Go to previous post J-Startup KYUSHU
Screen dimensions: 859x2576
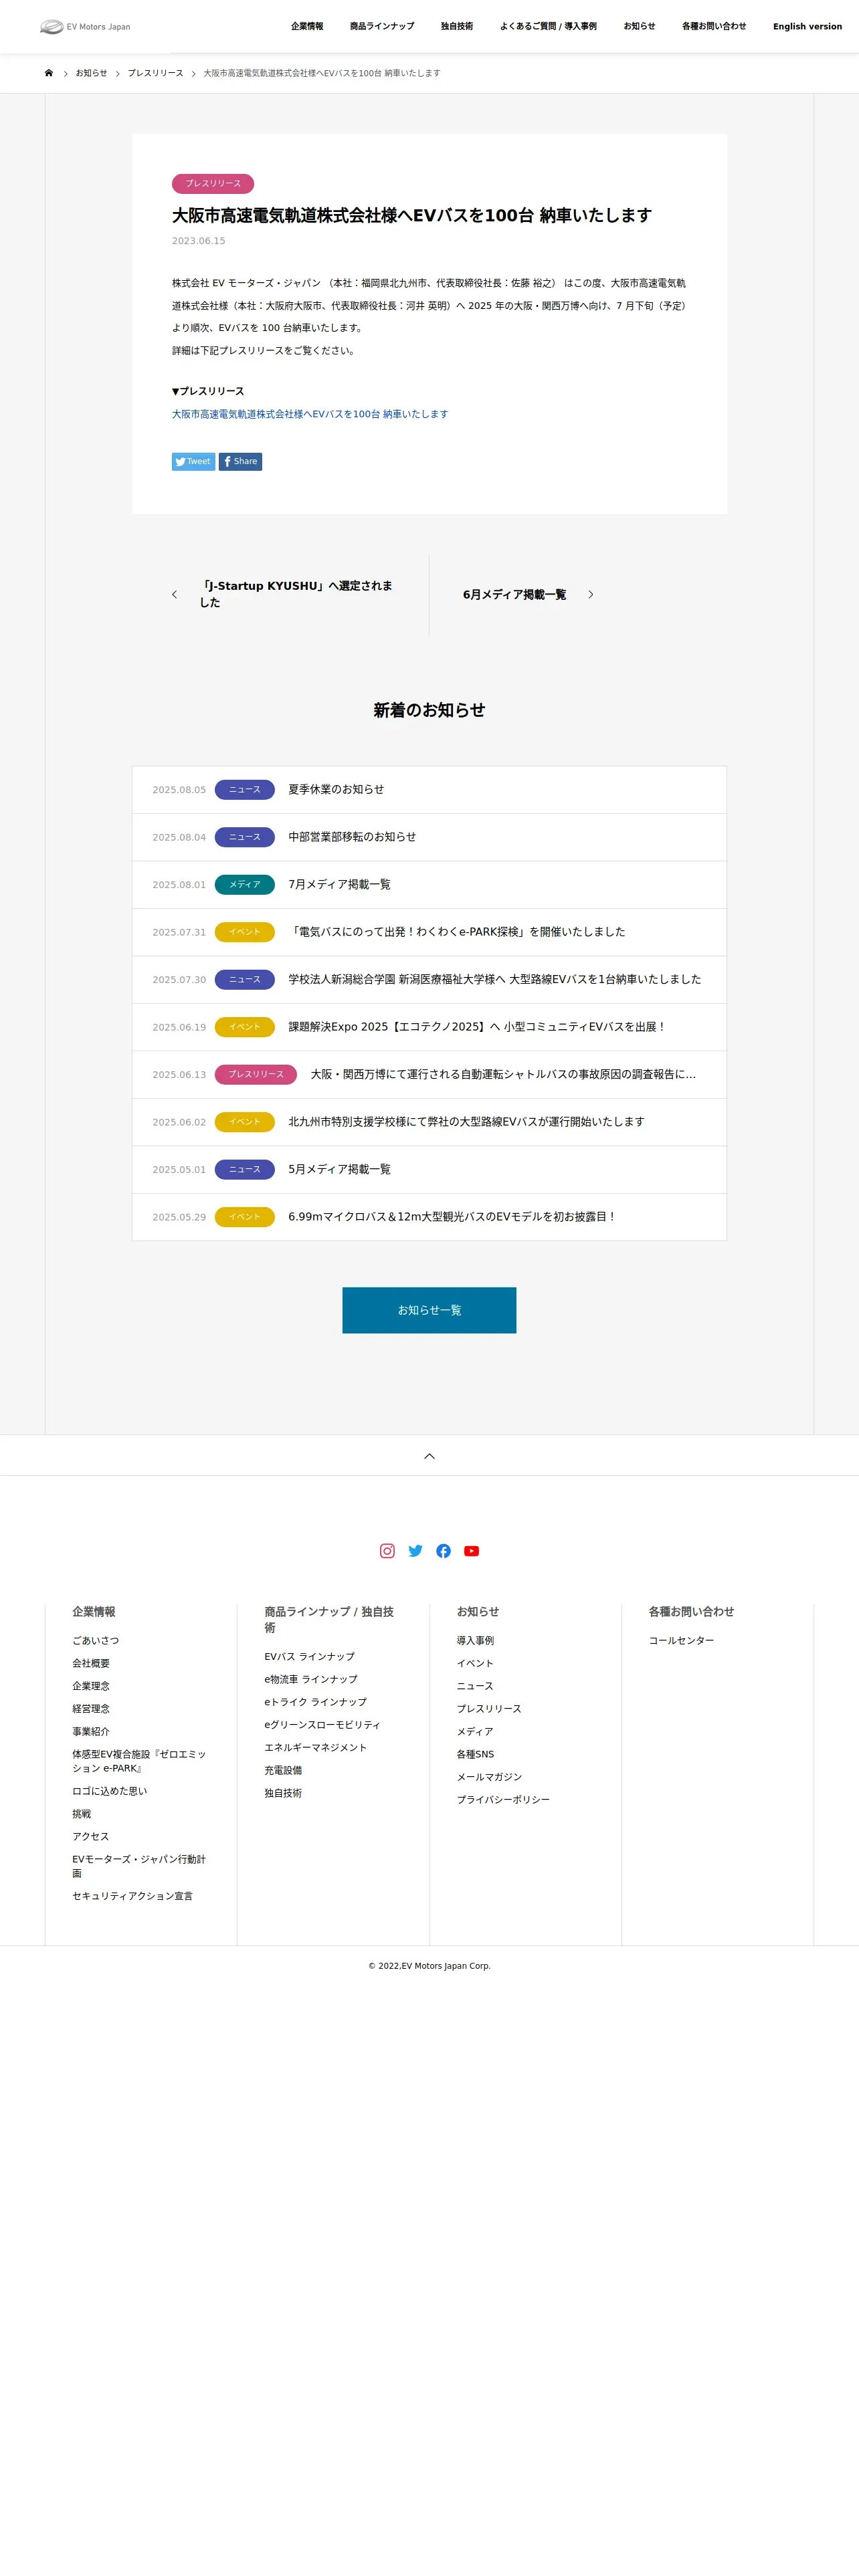click(x=296, y=594)
